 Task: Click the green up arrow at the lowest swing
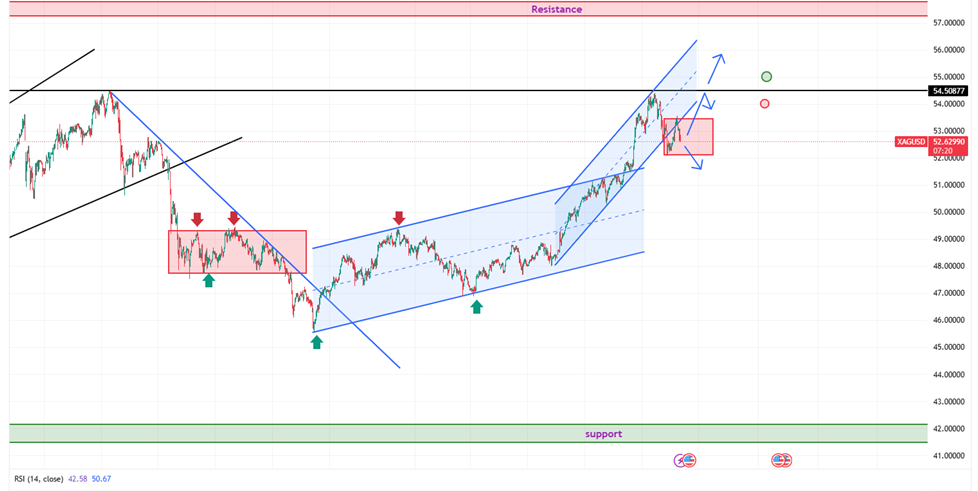point(317,342)
